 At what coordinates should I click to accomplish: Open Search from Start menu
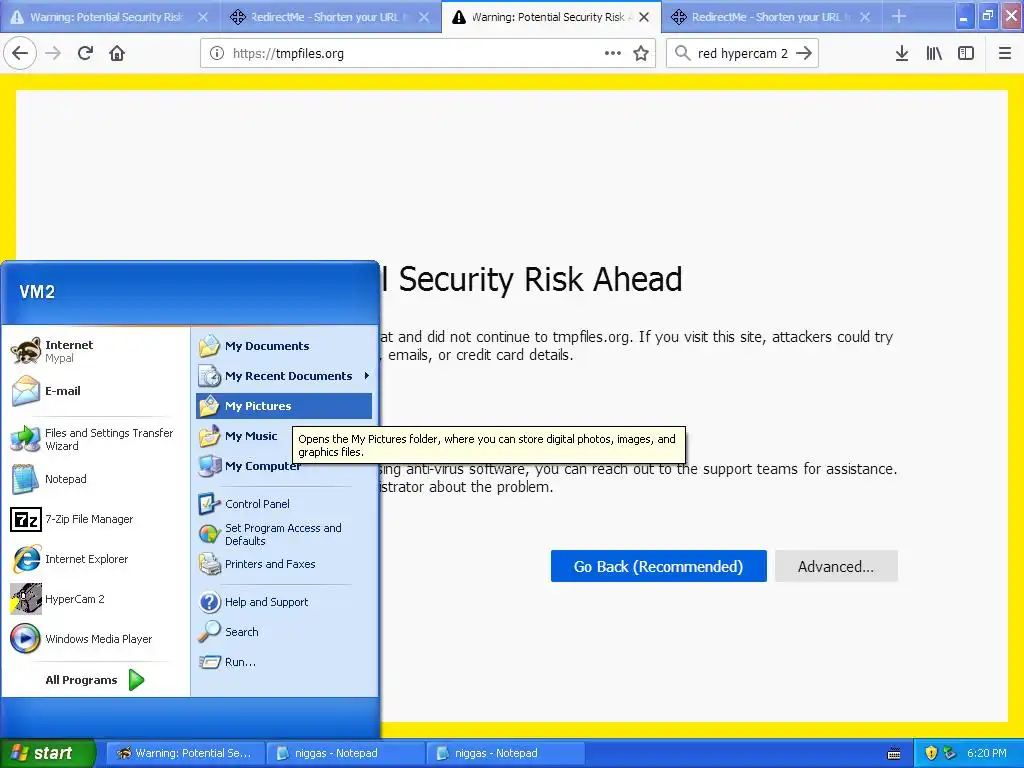point(284,632)
